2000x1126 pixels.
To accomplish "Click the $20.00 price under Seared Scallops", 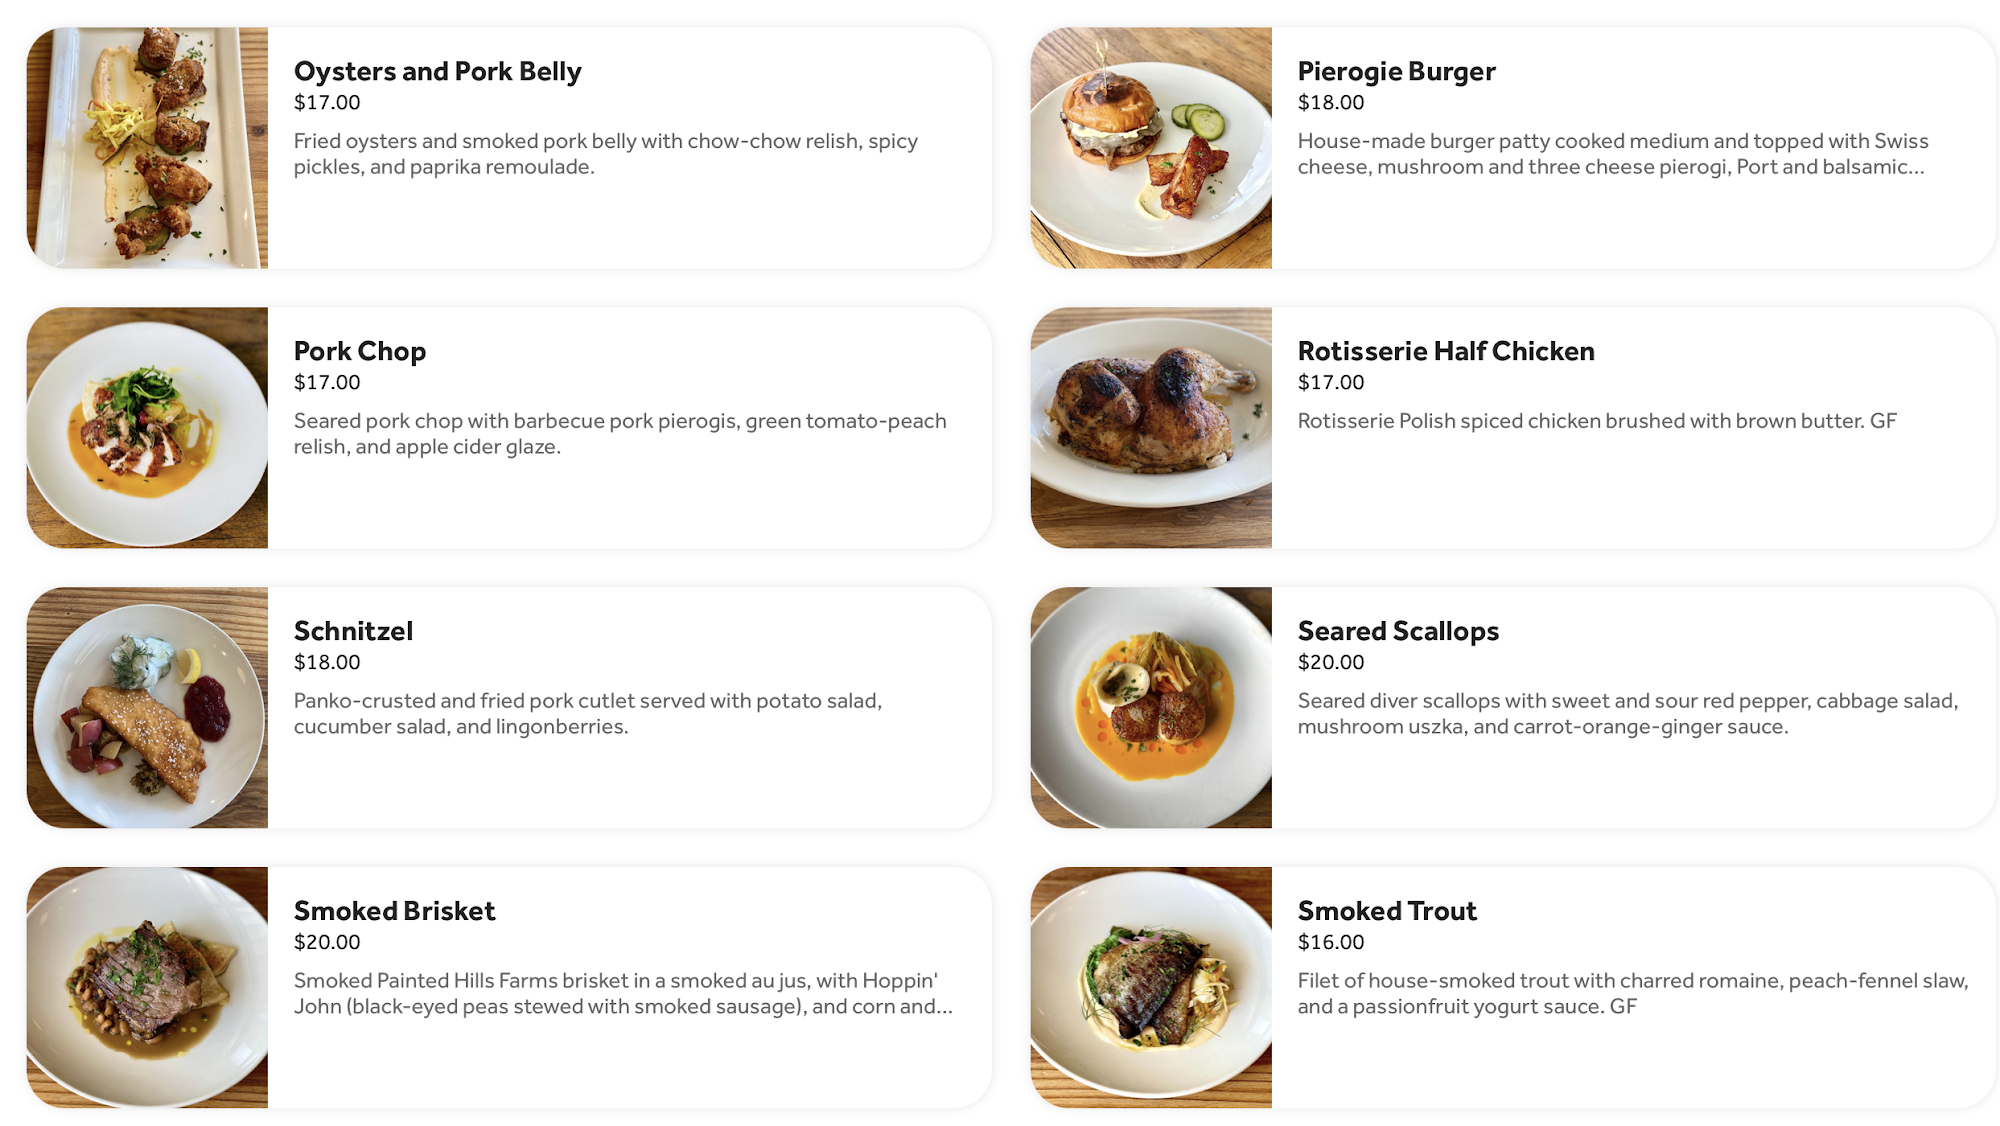I will coord(1330,662).
